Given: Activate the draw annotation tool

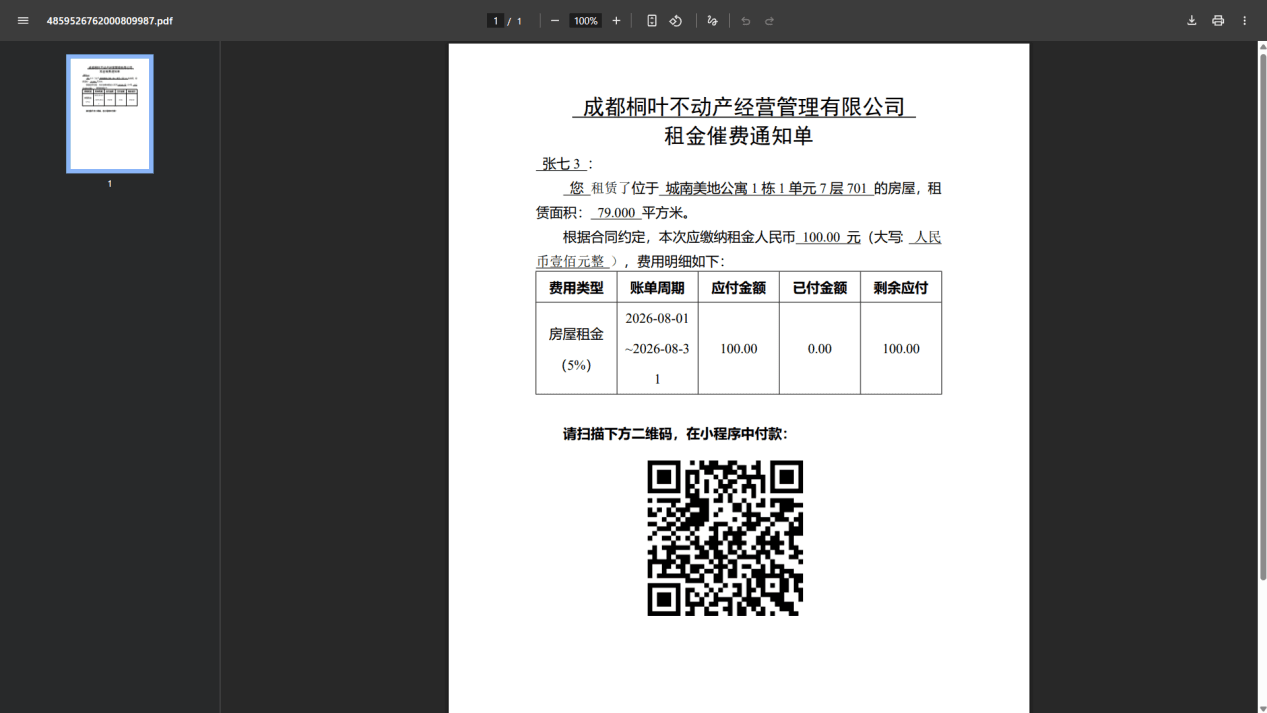Looking at the screenshot, I should [x=712, y=20].
